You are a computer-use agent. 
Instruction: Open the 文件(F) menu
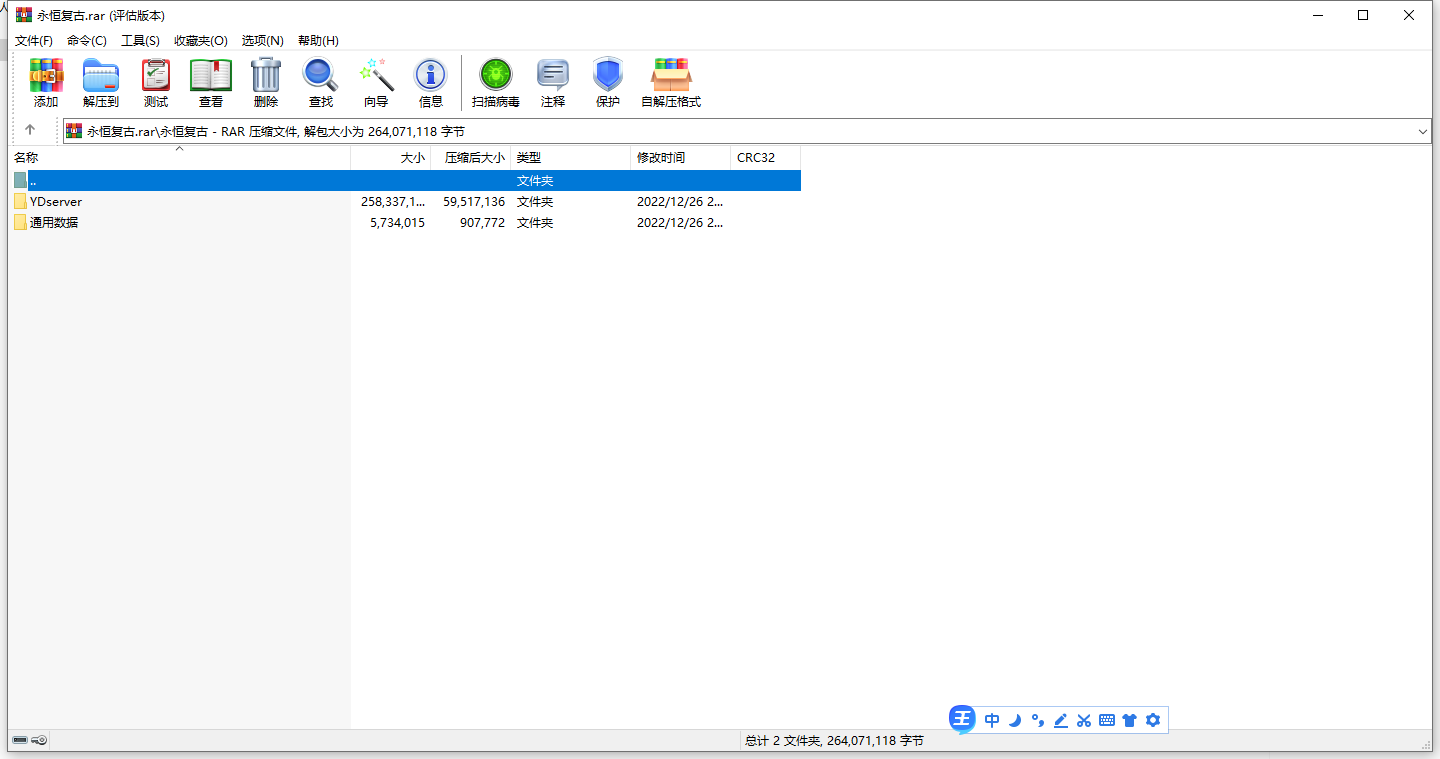tap(34, 41)
